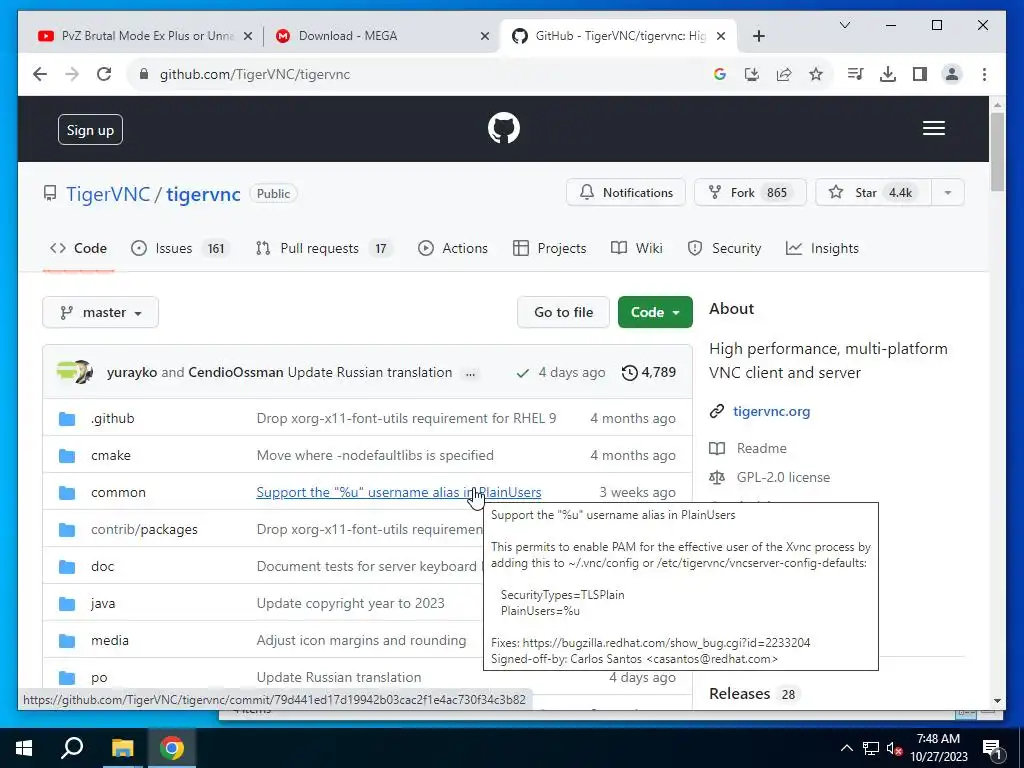
Task: Click the commit status checkmark icon
Action: pos(522,373)
